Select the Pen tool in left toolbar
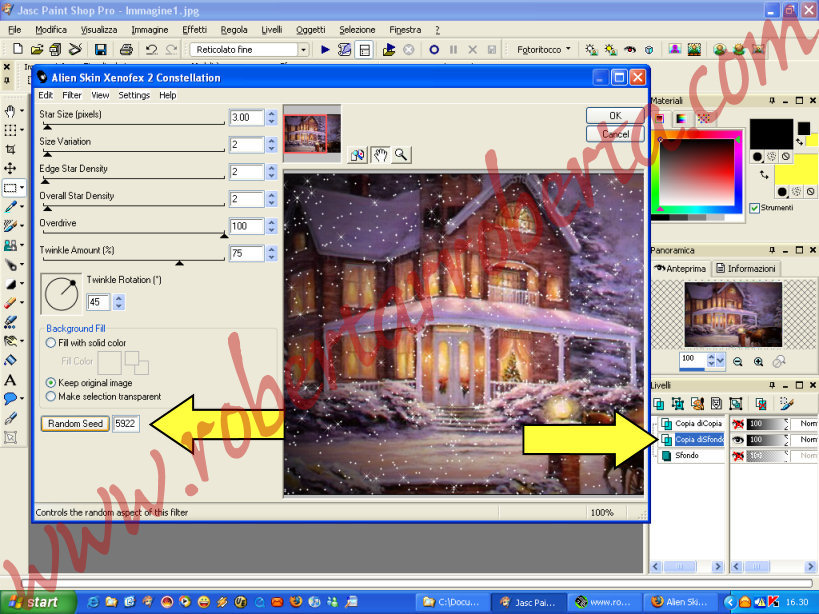The image size is (819, 614). (x=10, y=418)
